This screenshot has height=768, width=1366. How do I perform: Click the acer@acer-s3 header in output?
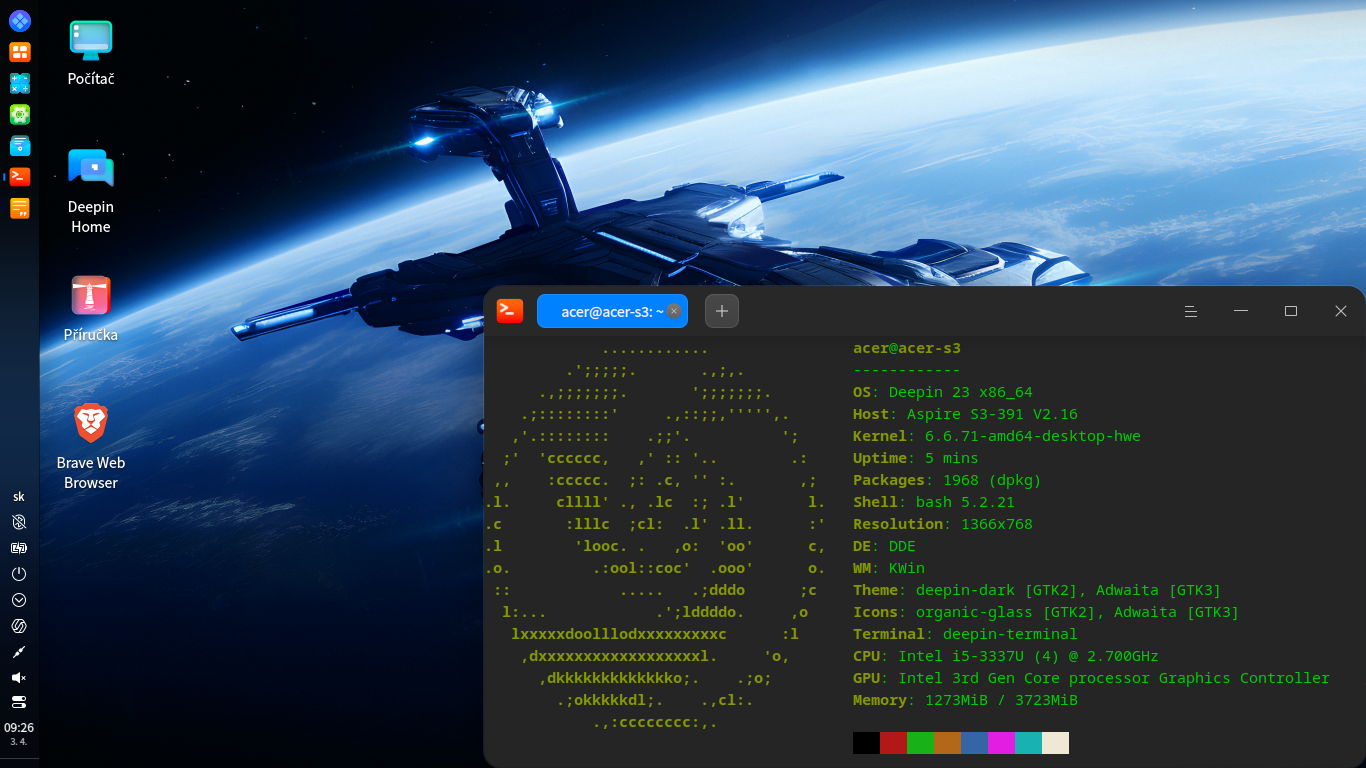pos(907,348)
